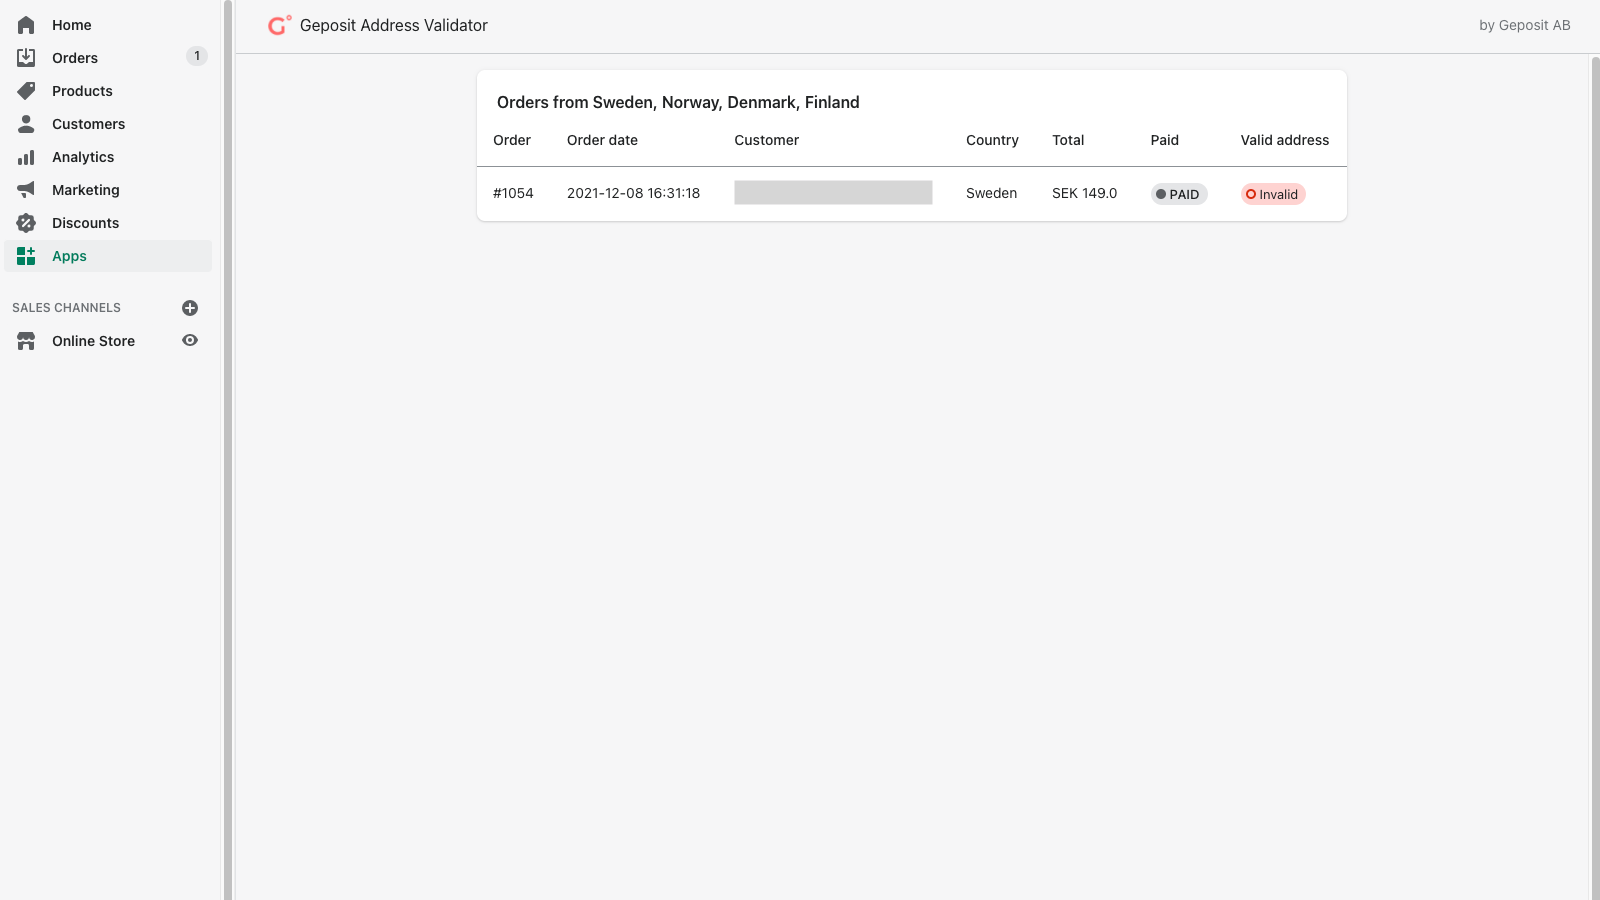Click the Analytics bar chart icon
Viewport: 1600px width, 900px height.
[26, 157]
